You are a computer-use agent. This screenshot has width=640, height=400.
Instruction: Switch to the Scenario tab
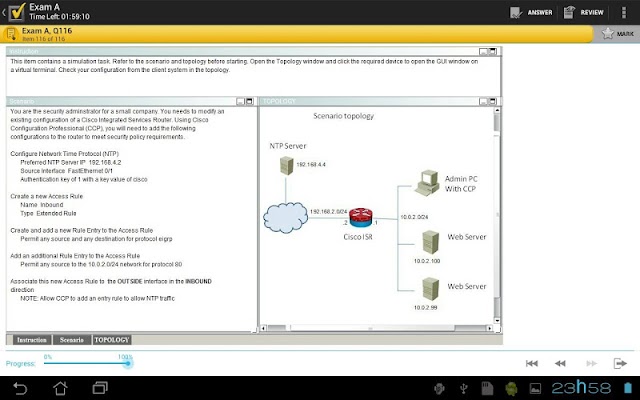point(72,340)
